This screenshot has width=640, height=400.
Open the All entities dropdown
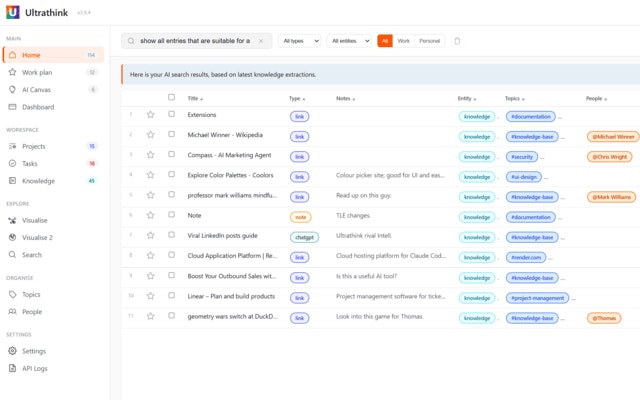tap(349, 41)
